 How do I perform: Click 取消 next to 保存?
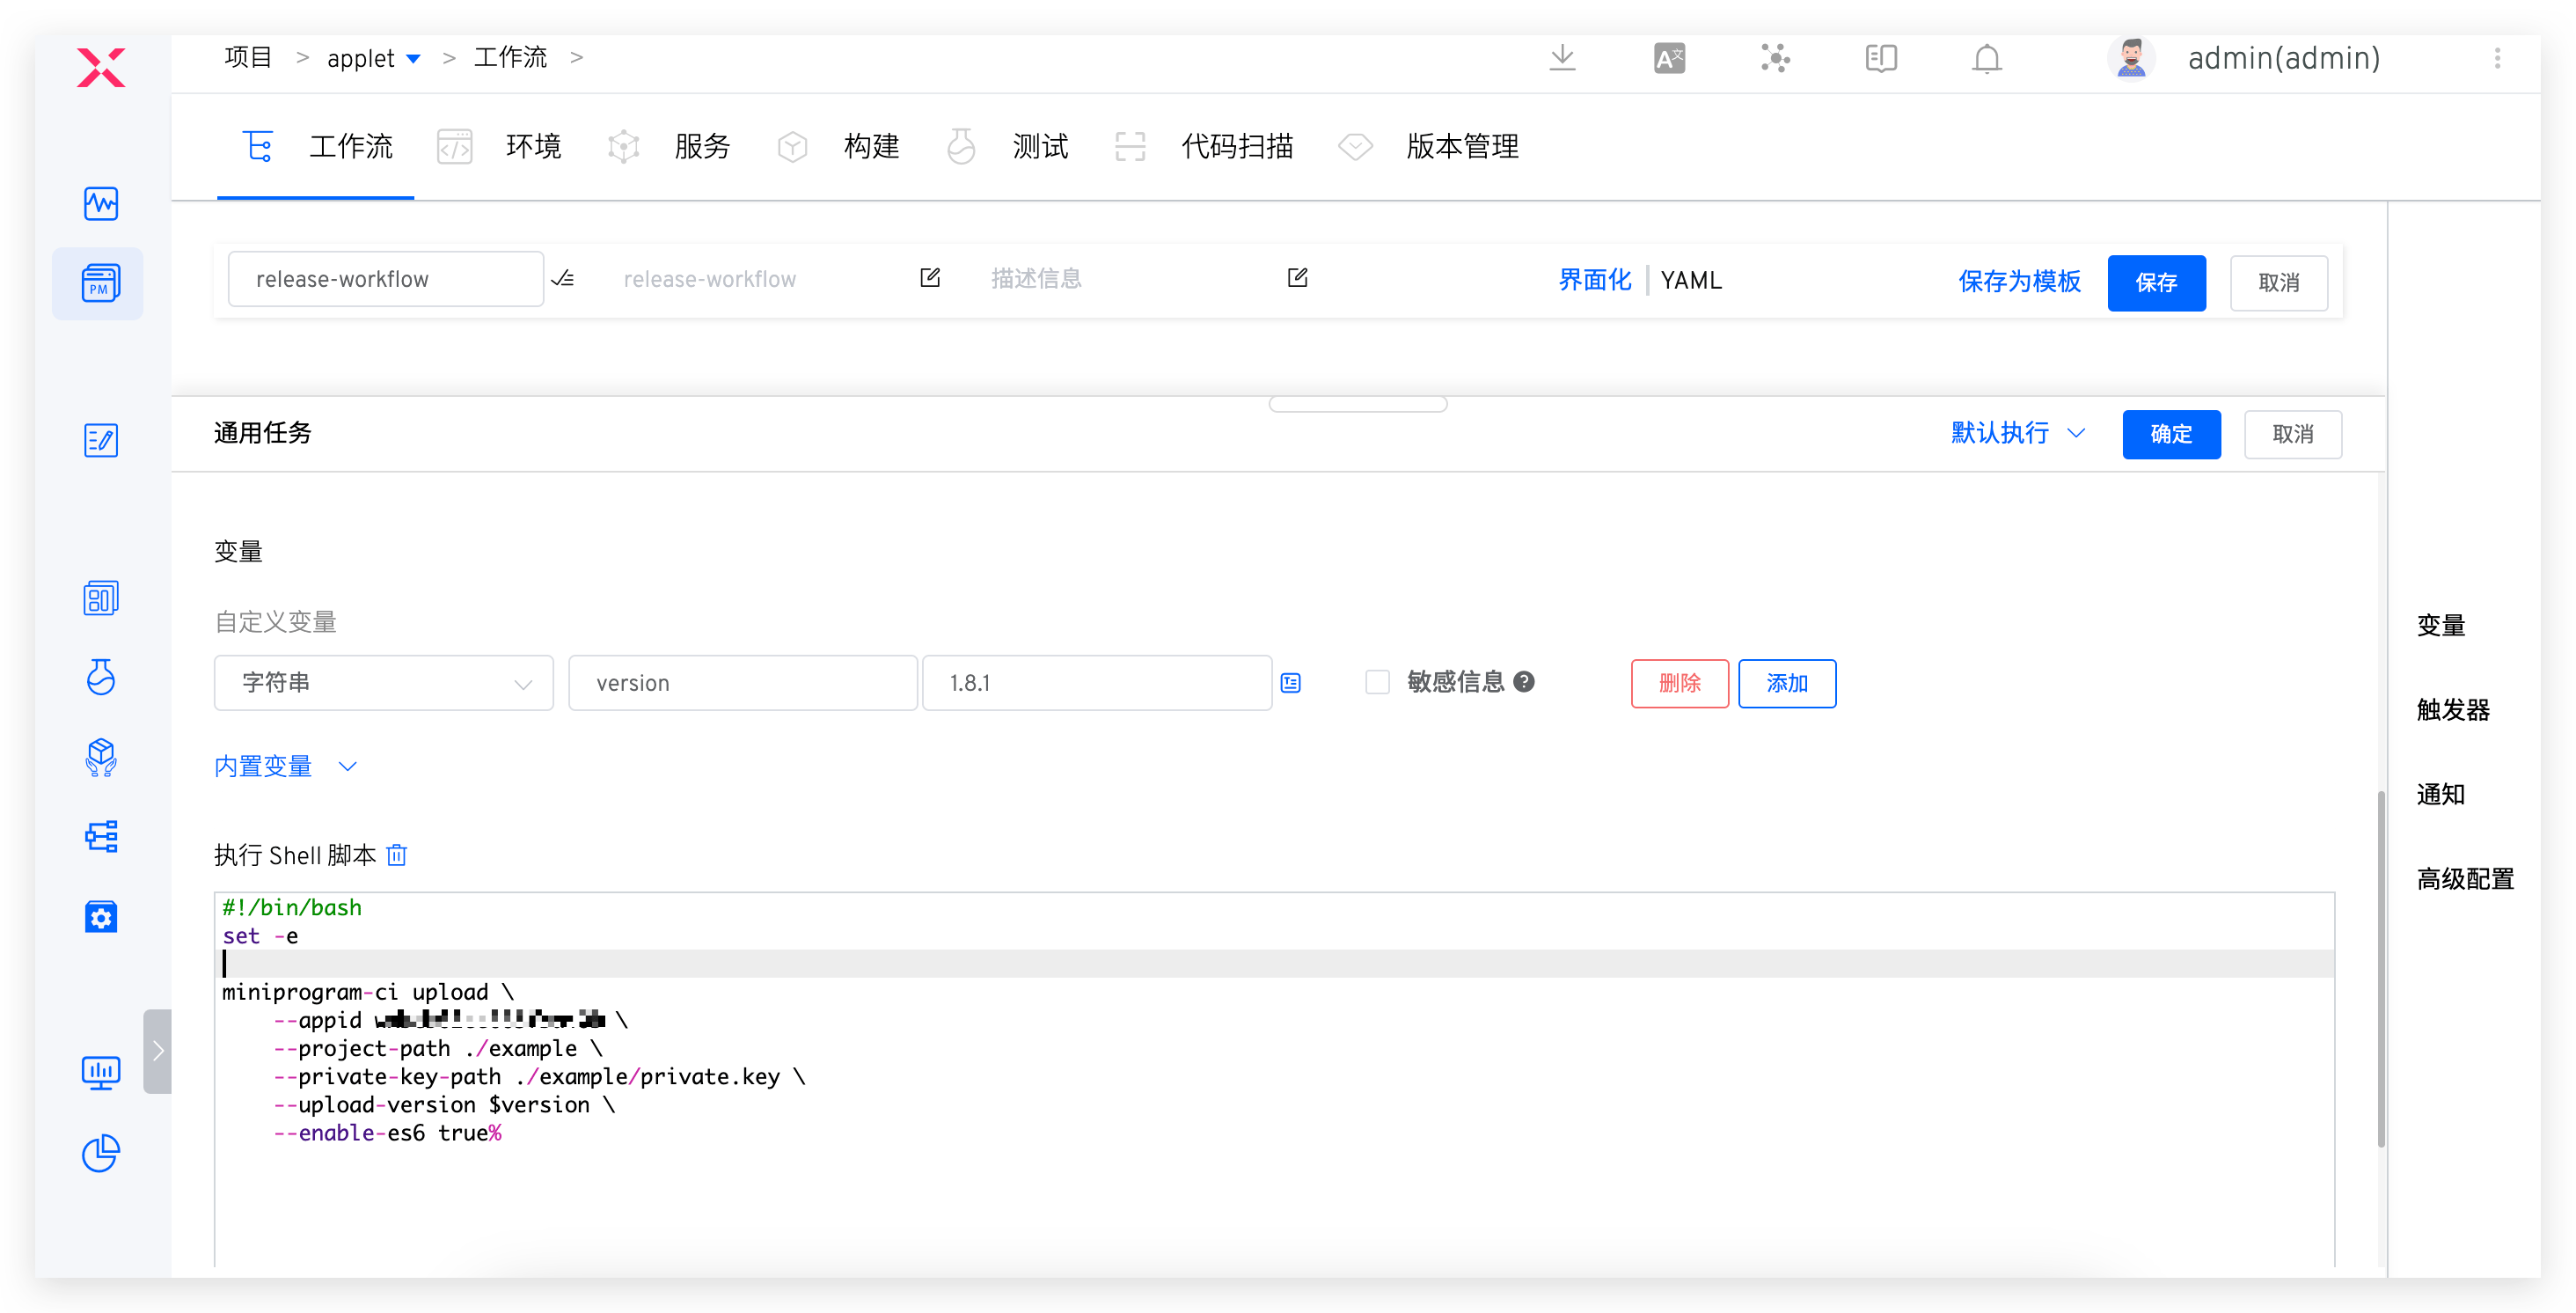pos(2278,283)
